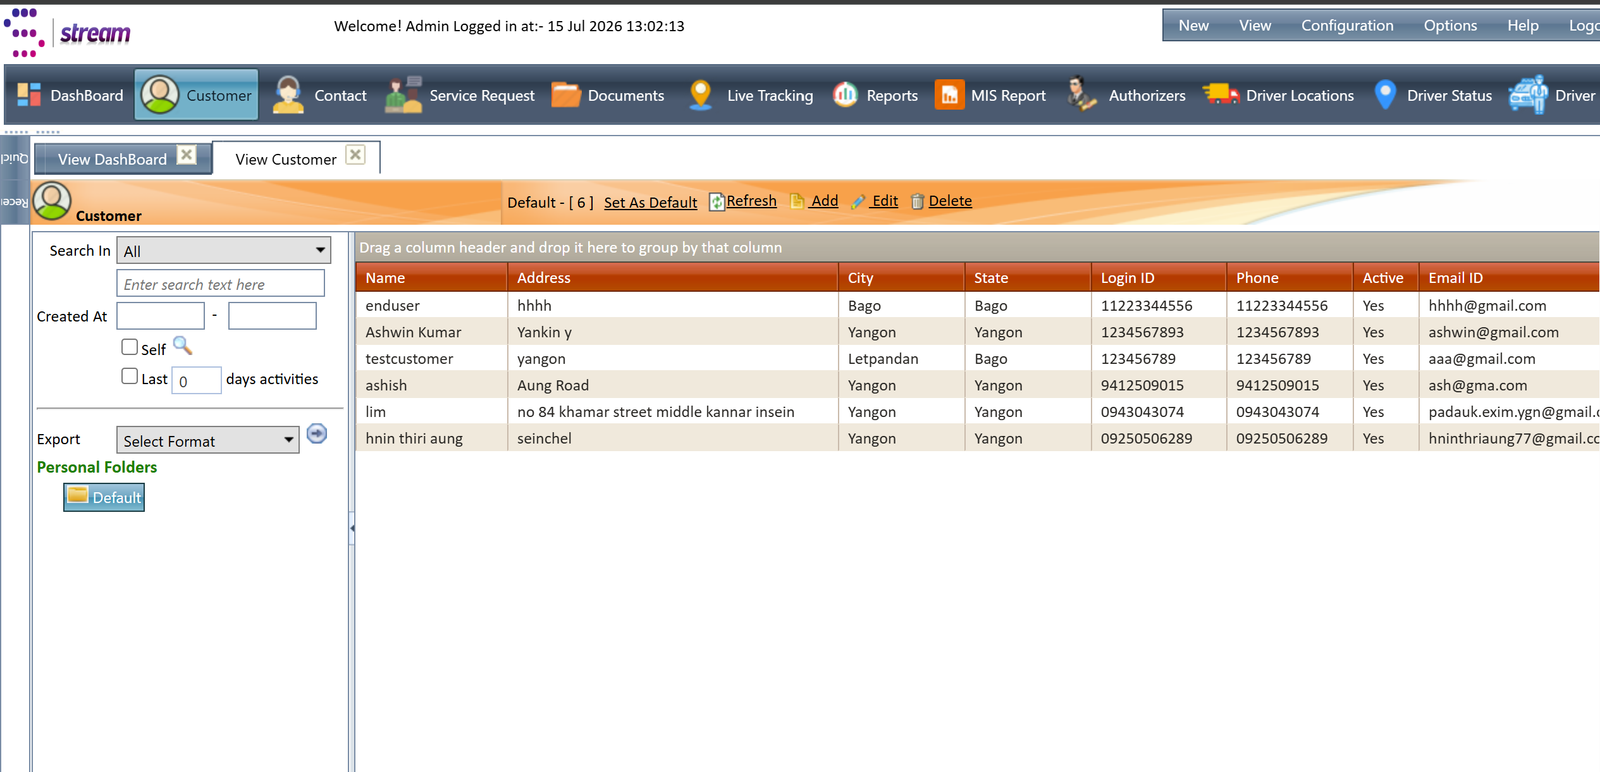Open the Contact person icon
This screenshot has height=772, width=1600.
[x=288, y=95]
